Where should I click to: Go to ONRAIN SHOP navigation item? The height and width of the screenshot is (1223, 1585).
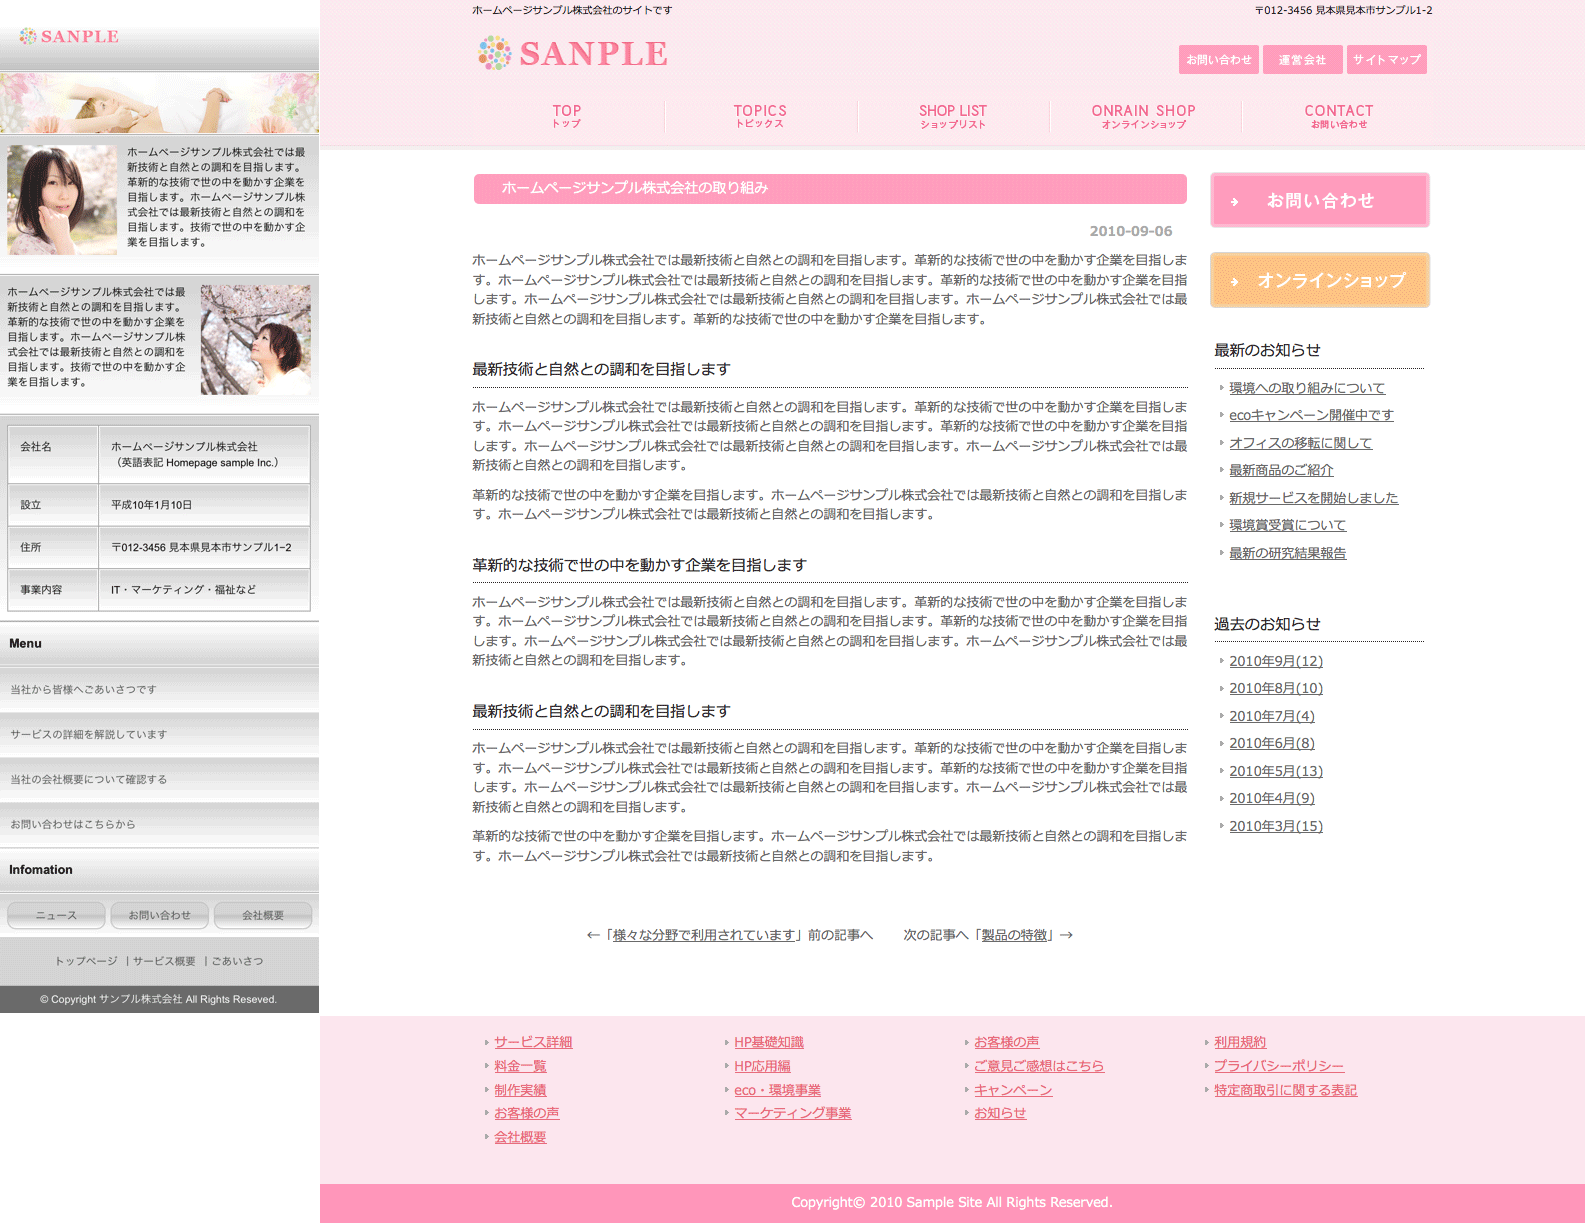coord(1143,116)
